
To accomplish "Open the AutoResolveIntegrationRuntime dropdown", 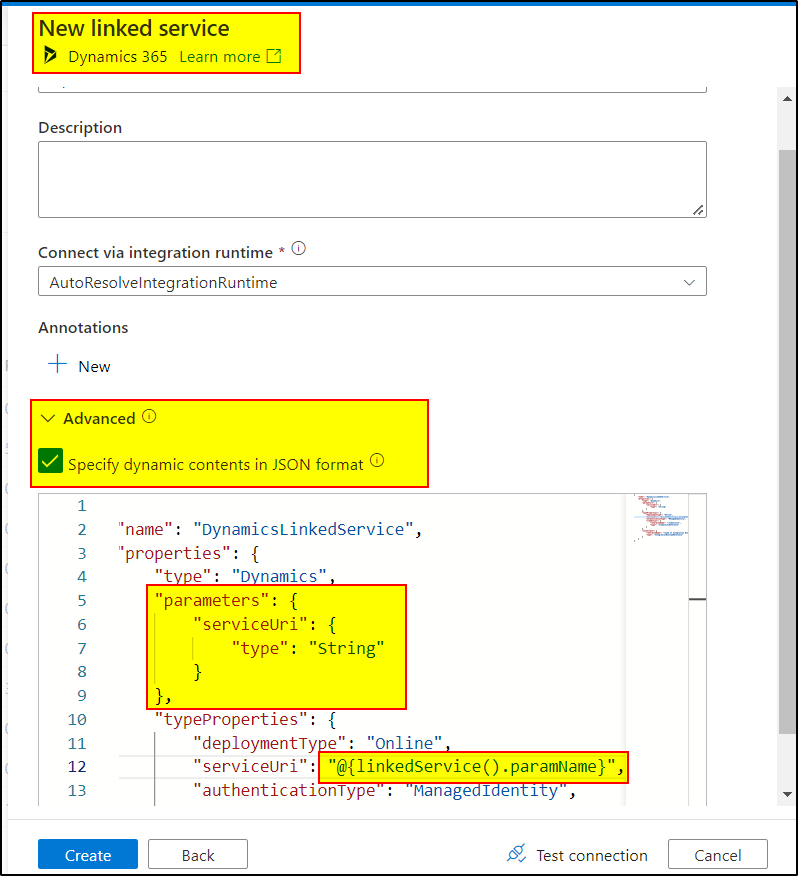I will 372,282.
